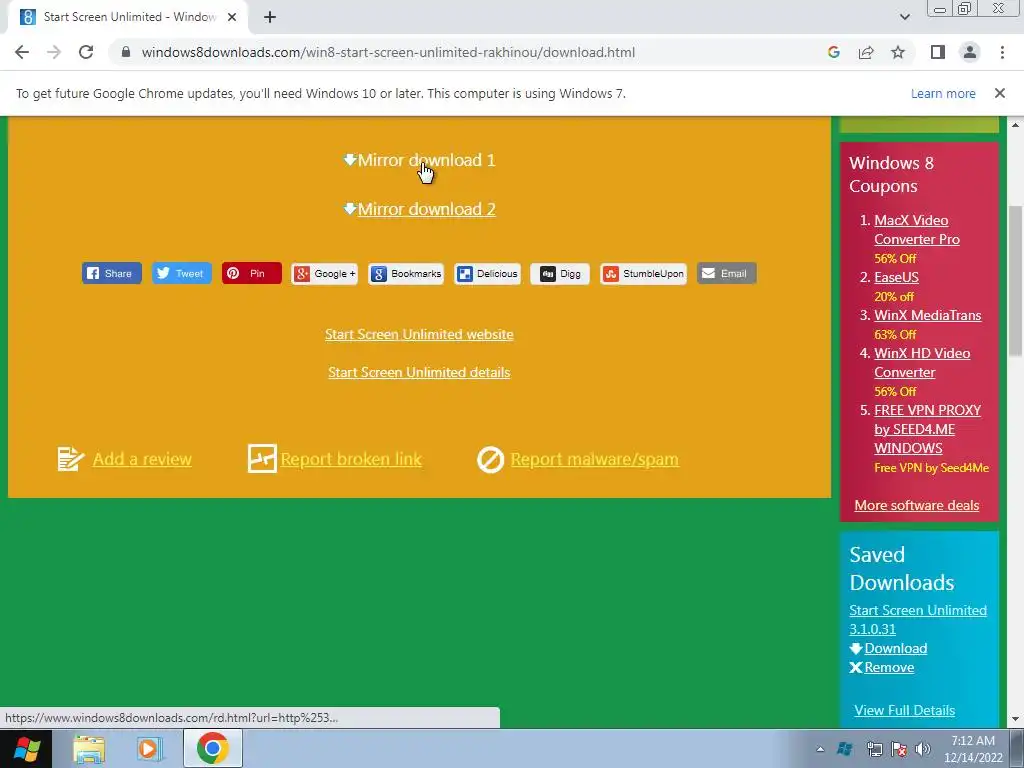
Task: Dismiss the Chrome update notice bar
Action: coord(999,93)
